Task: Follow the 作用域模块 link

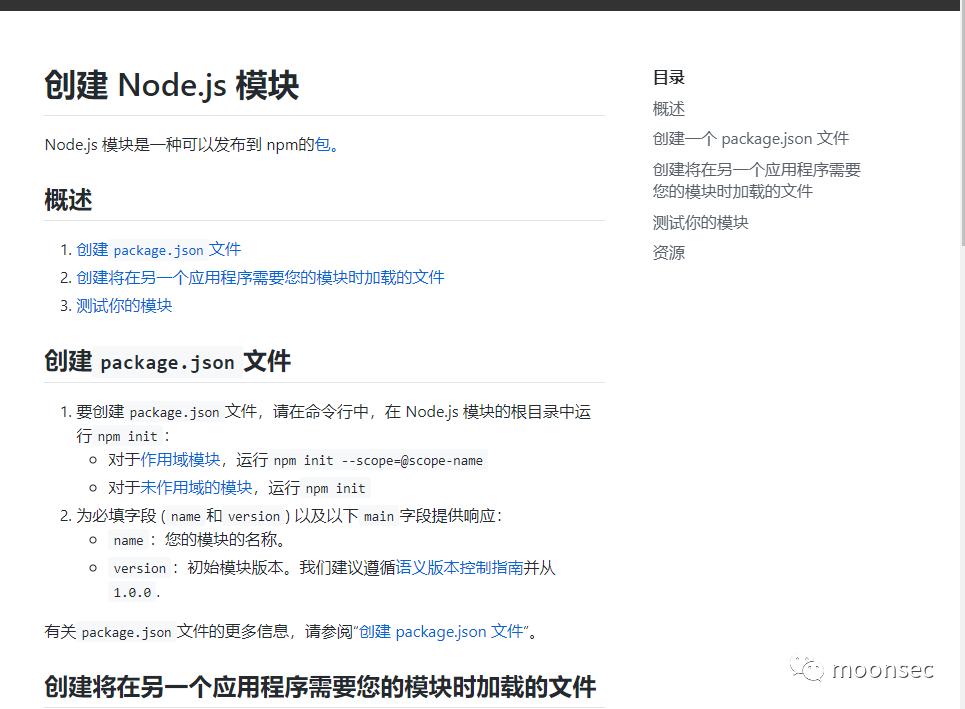Action: click(180, 460)
